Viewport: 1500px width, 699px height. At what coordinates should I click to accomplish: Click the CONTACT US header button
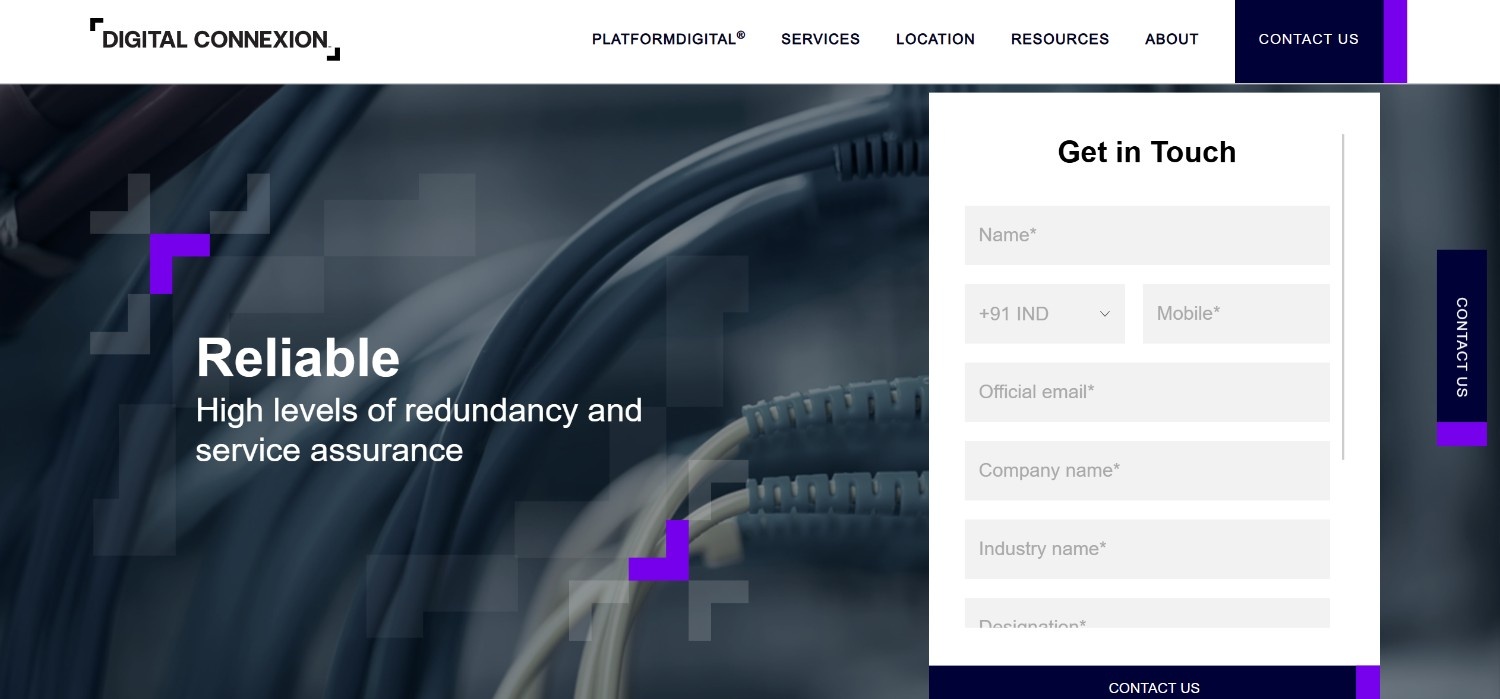pos(1308,39)
